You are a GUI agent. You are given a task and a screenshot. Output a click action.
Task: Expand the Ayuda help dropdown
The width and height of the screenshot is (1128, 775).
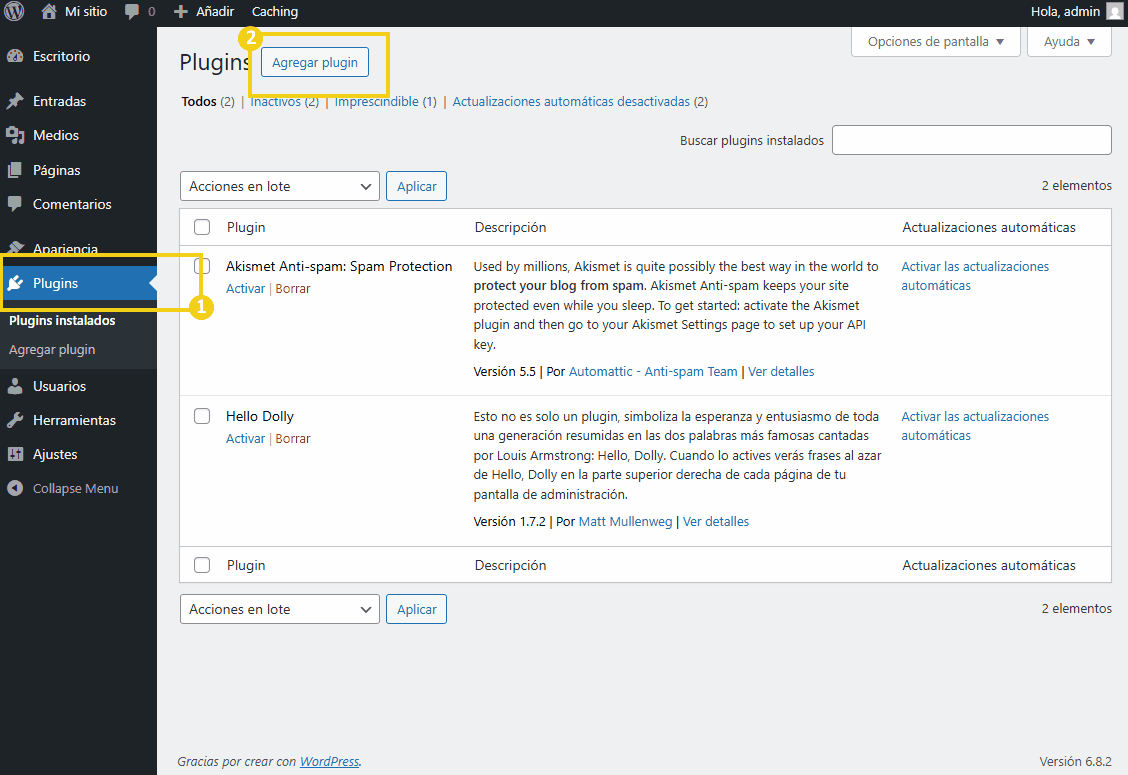pos(1069,42)
